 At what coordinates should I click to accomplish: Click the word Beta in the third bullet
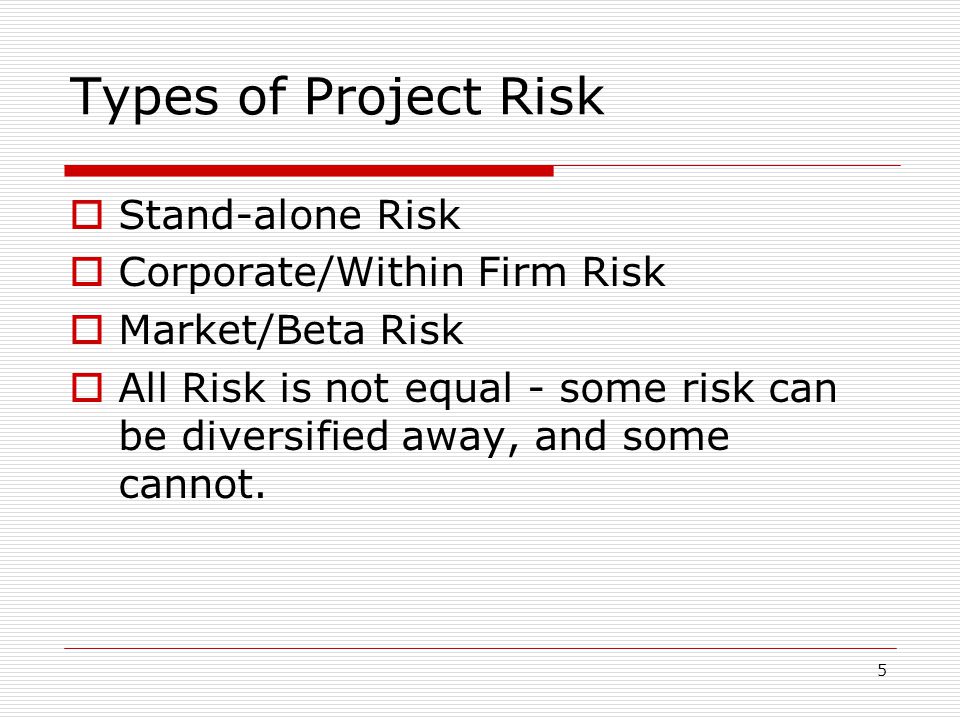point(321,330)
